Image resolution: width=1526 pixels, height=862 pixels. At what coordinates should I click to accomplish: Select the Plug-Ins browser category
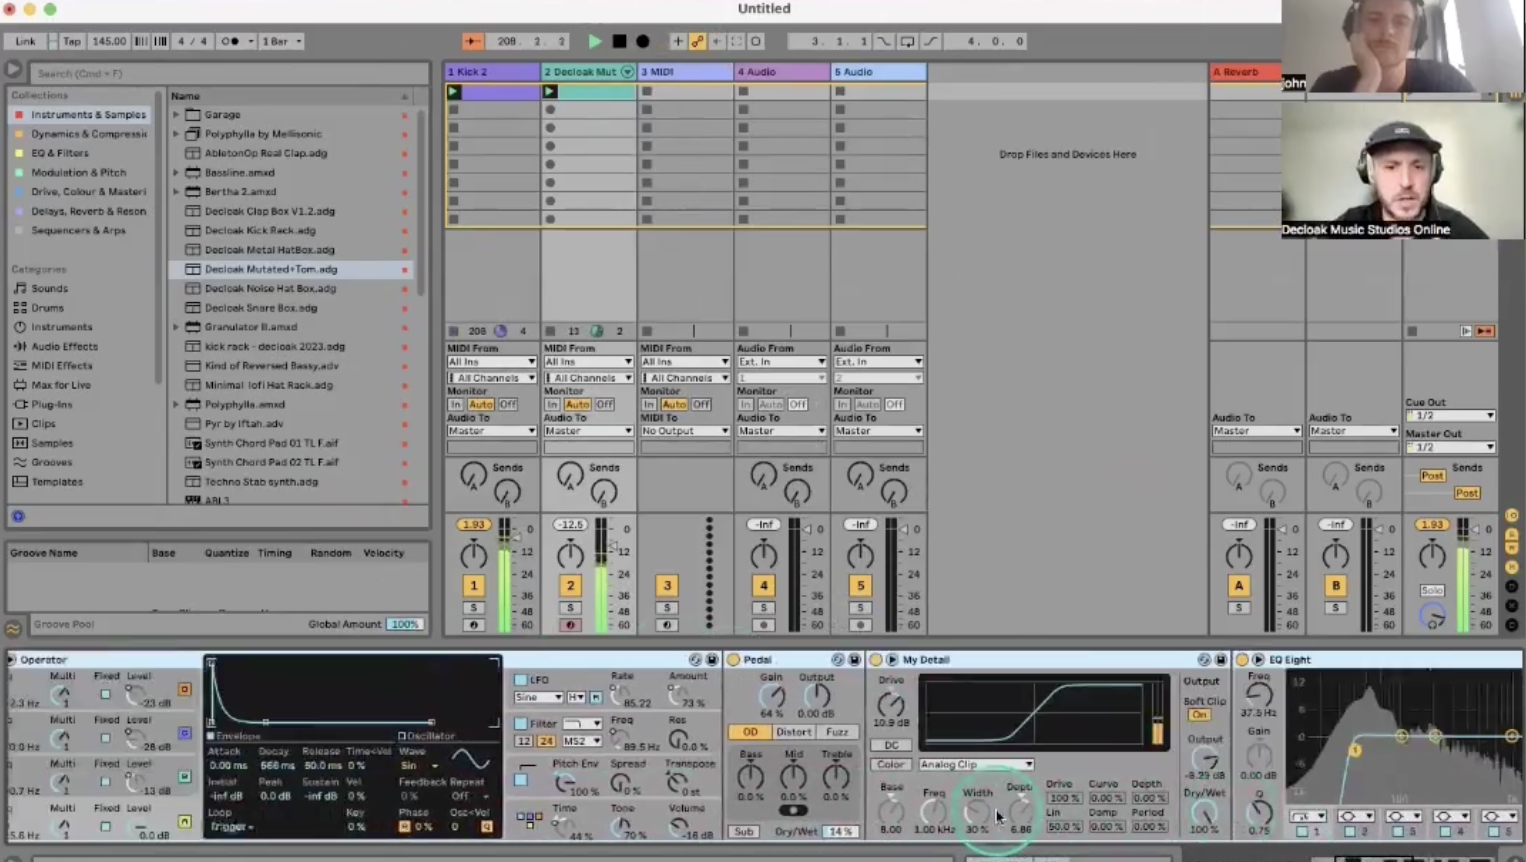pos(51,405)
